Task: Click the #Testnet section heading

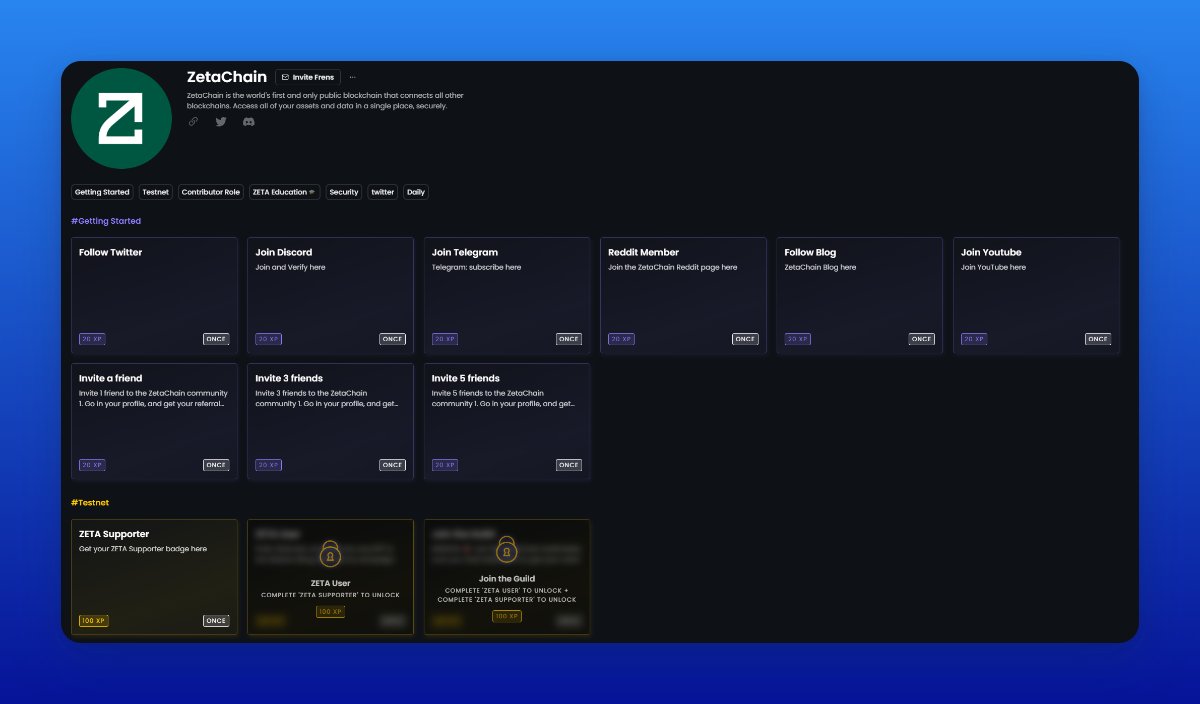Action: [90, 502]
